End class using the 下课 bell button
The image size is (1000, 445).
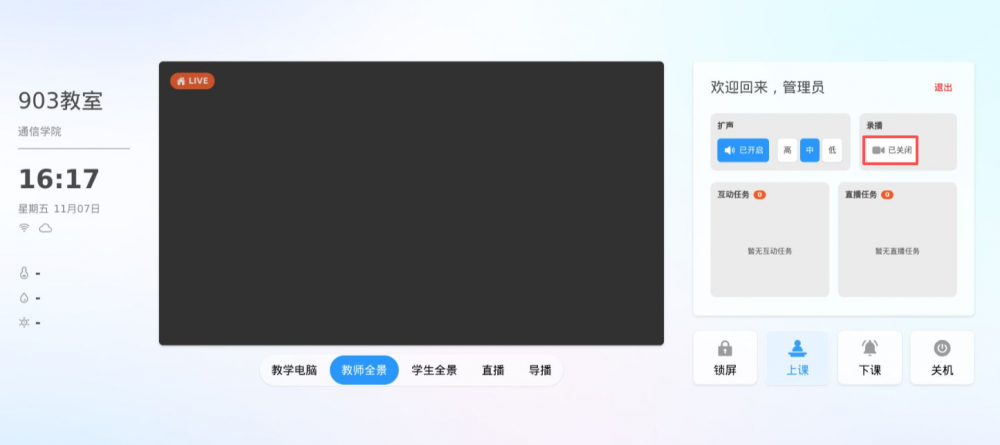[870, 357]
